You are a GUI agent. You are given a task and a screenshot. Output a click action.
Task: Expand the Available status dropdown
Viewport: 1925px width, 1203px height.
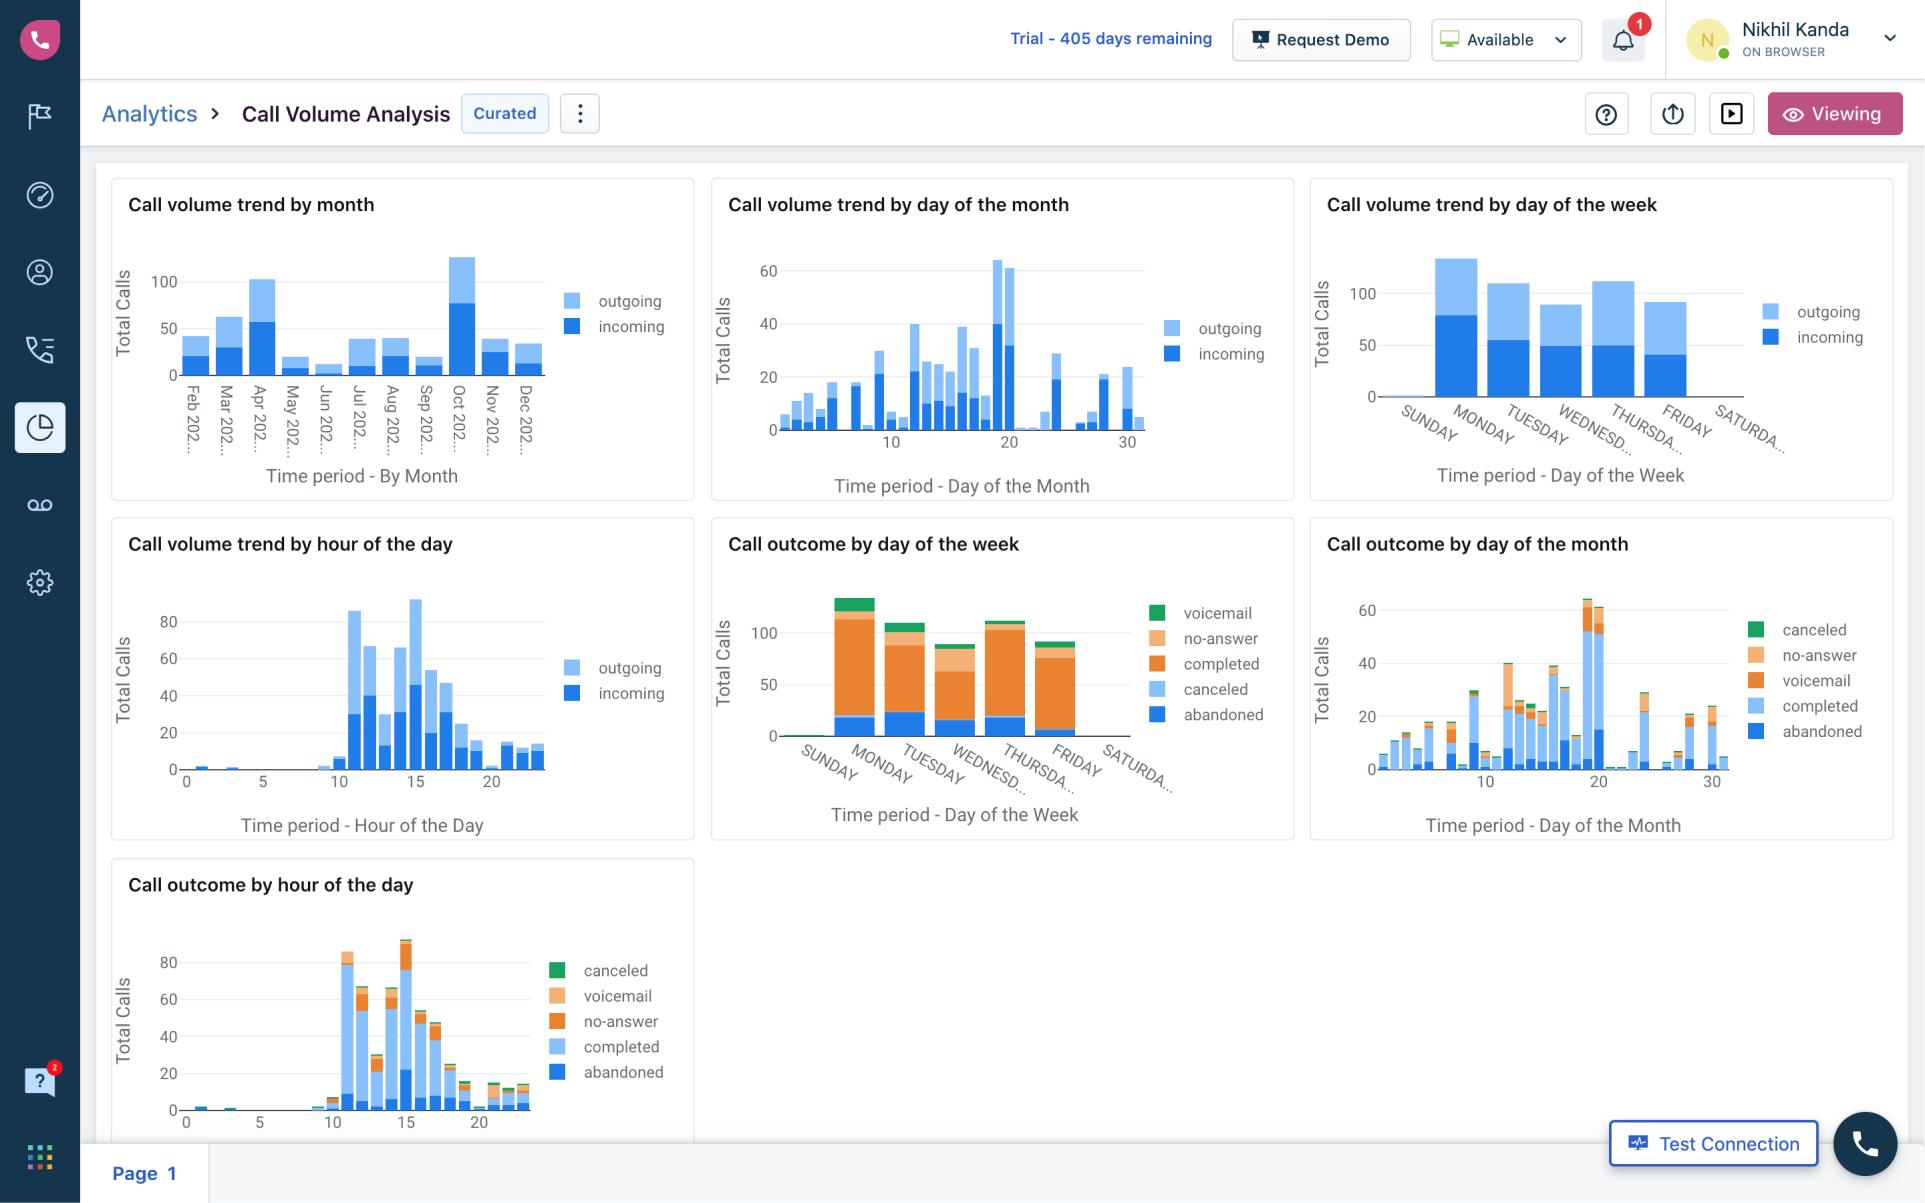tap(1505, 40)
